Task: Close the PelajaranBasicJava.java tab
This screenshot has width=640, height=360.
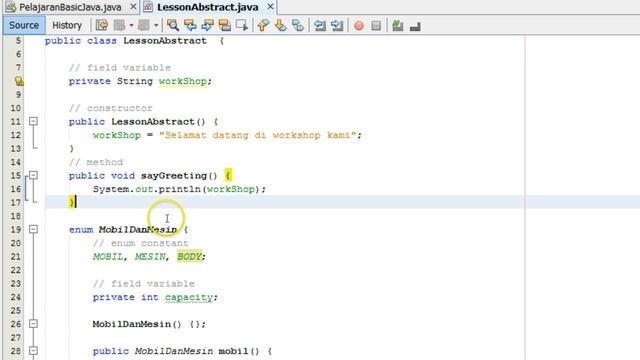Action: click(x=133, y=7)
